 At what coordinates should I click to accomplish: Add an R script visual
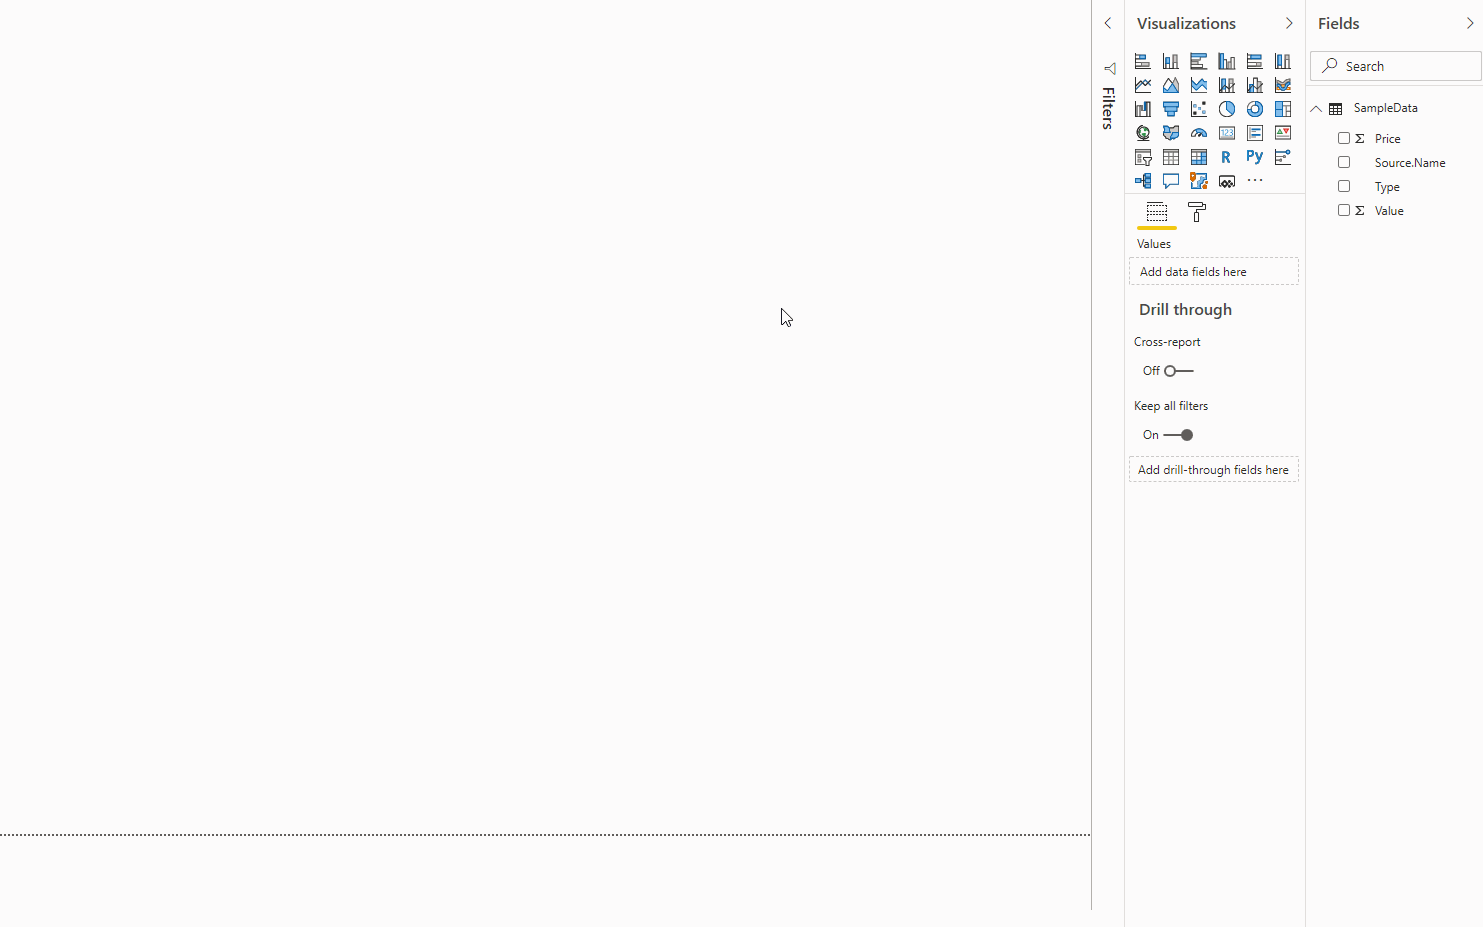coord(1226,156)
